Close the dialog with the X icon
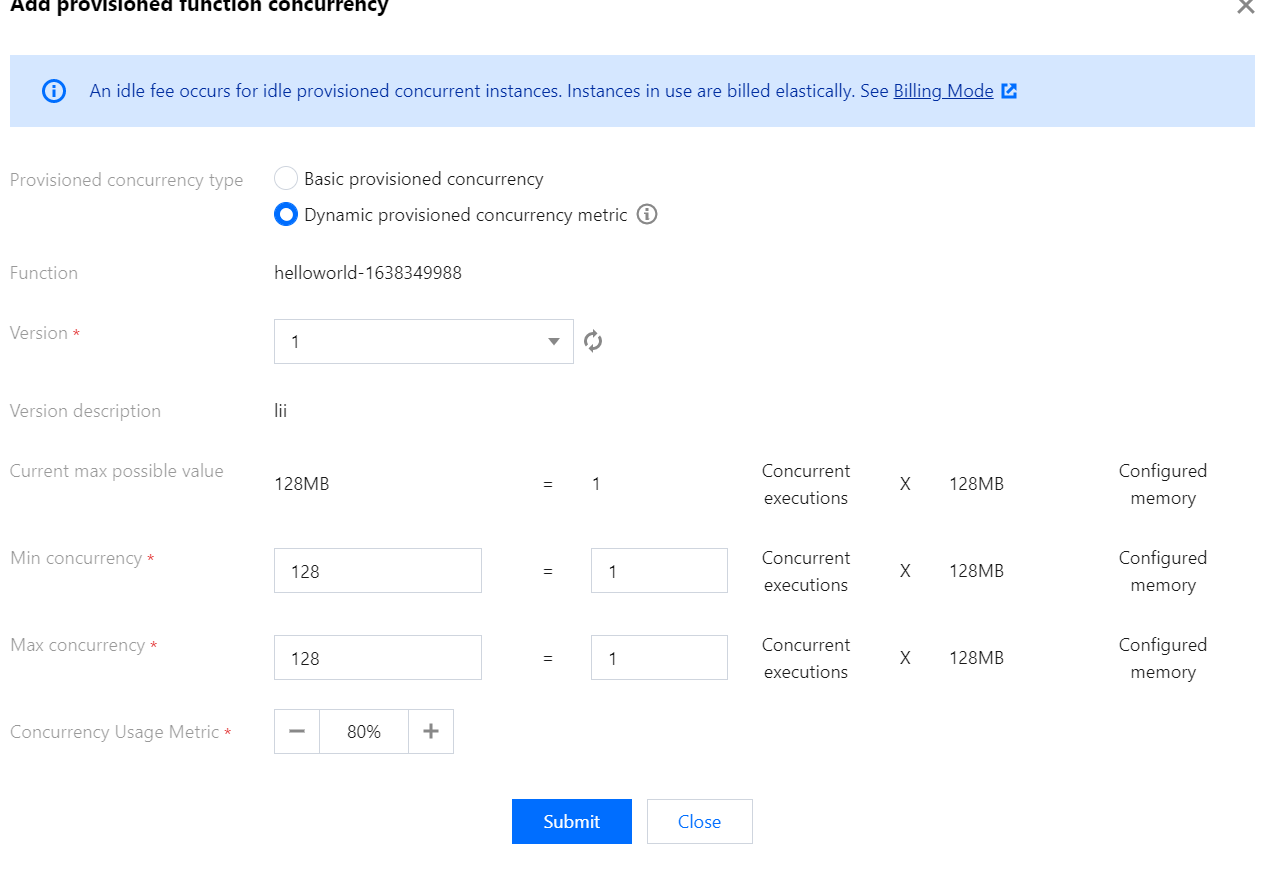Screen dimensions: 1272x873 click(x=1245, y=6)
